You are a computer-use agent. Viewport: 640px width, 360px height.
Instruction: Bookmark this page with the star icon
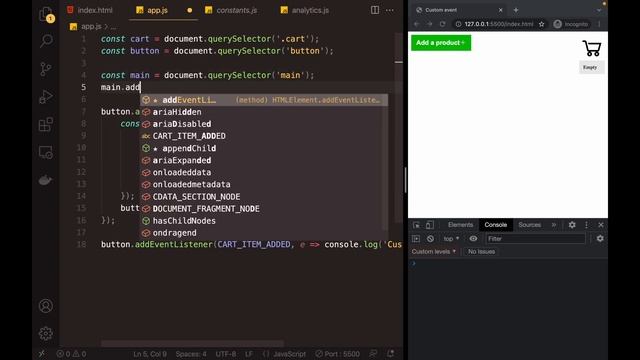click(x=542, y=24)
